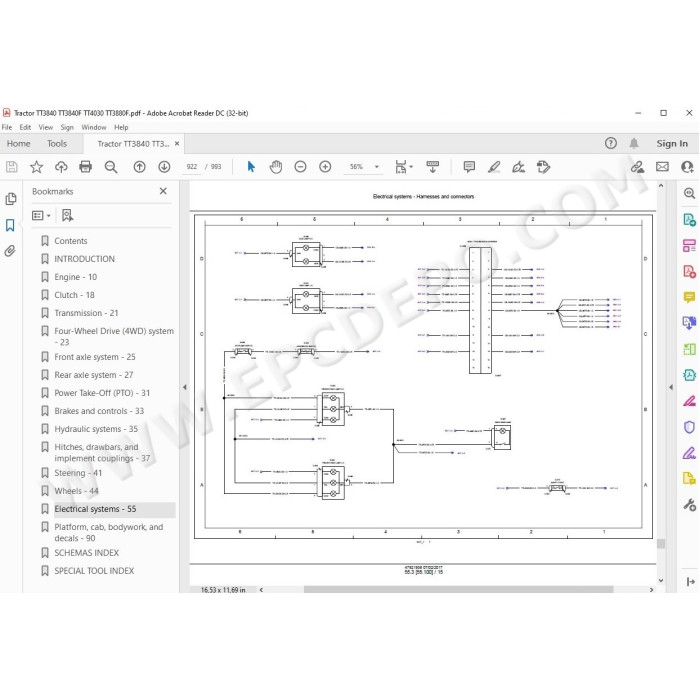Switch to the Home tab
This screenshot has width=700, height=700.
click(19, 143)
